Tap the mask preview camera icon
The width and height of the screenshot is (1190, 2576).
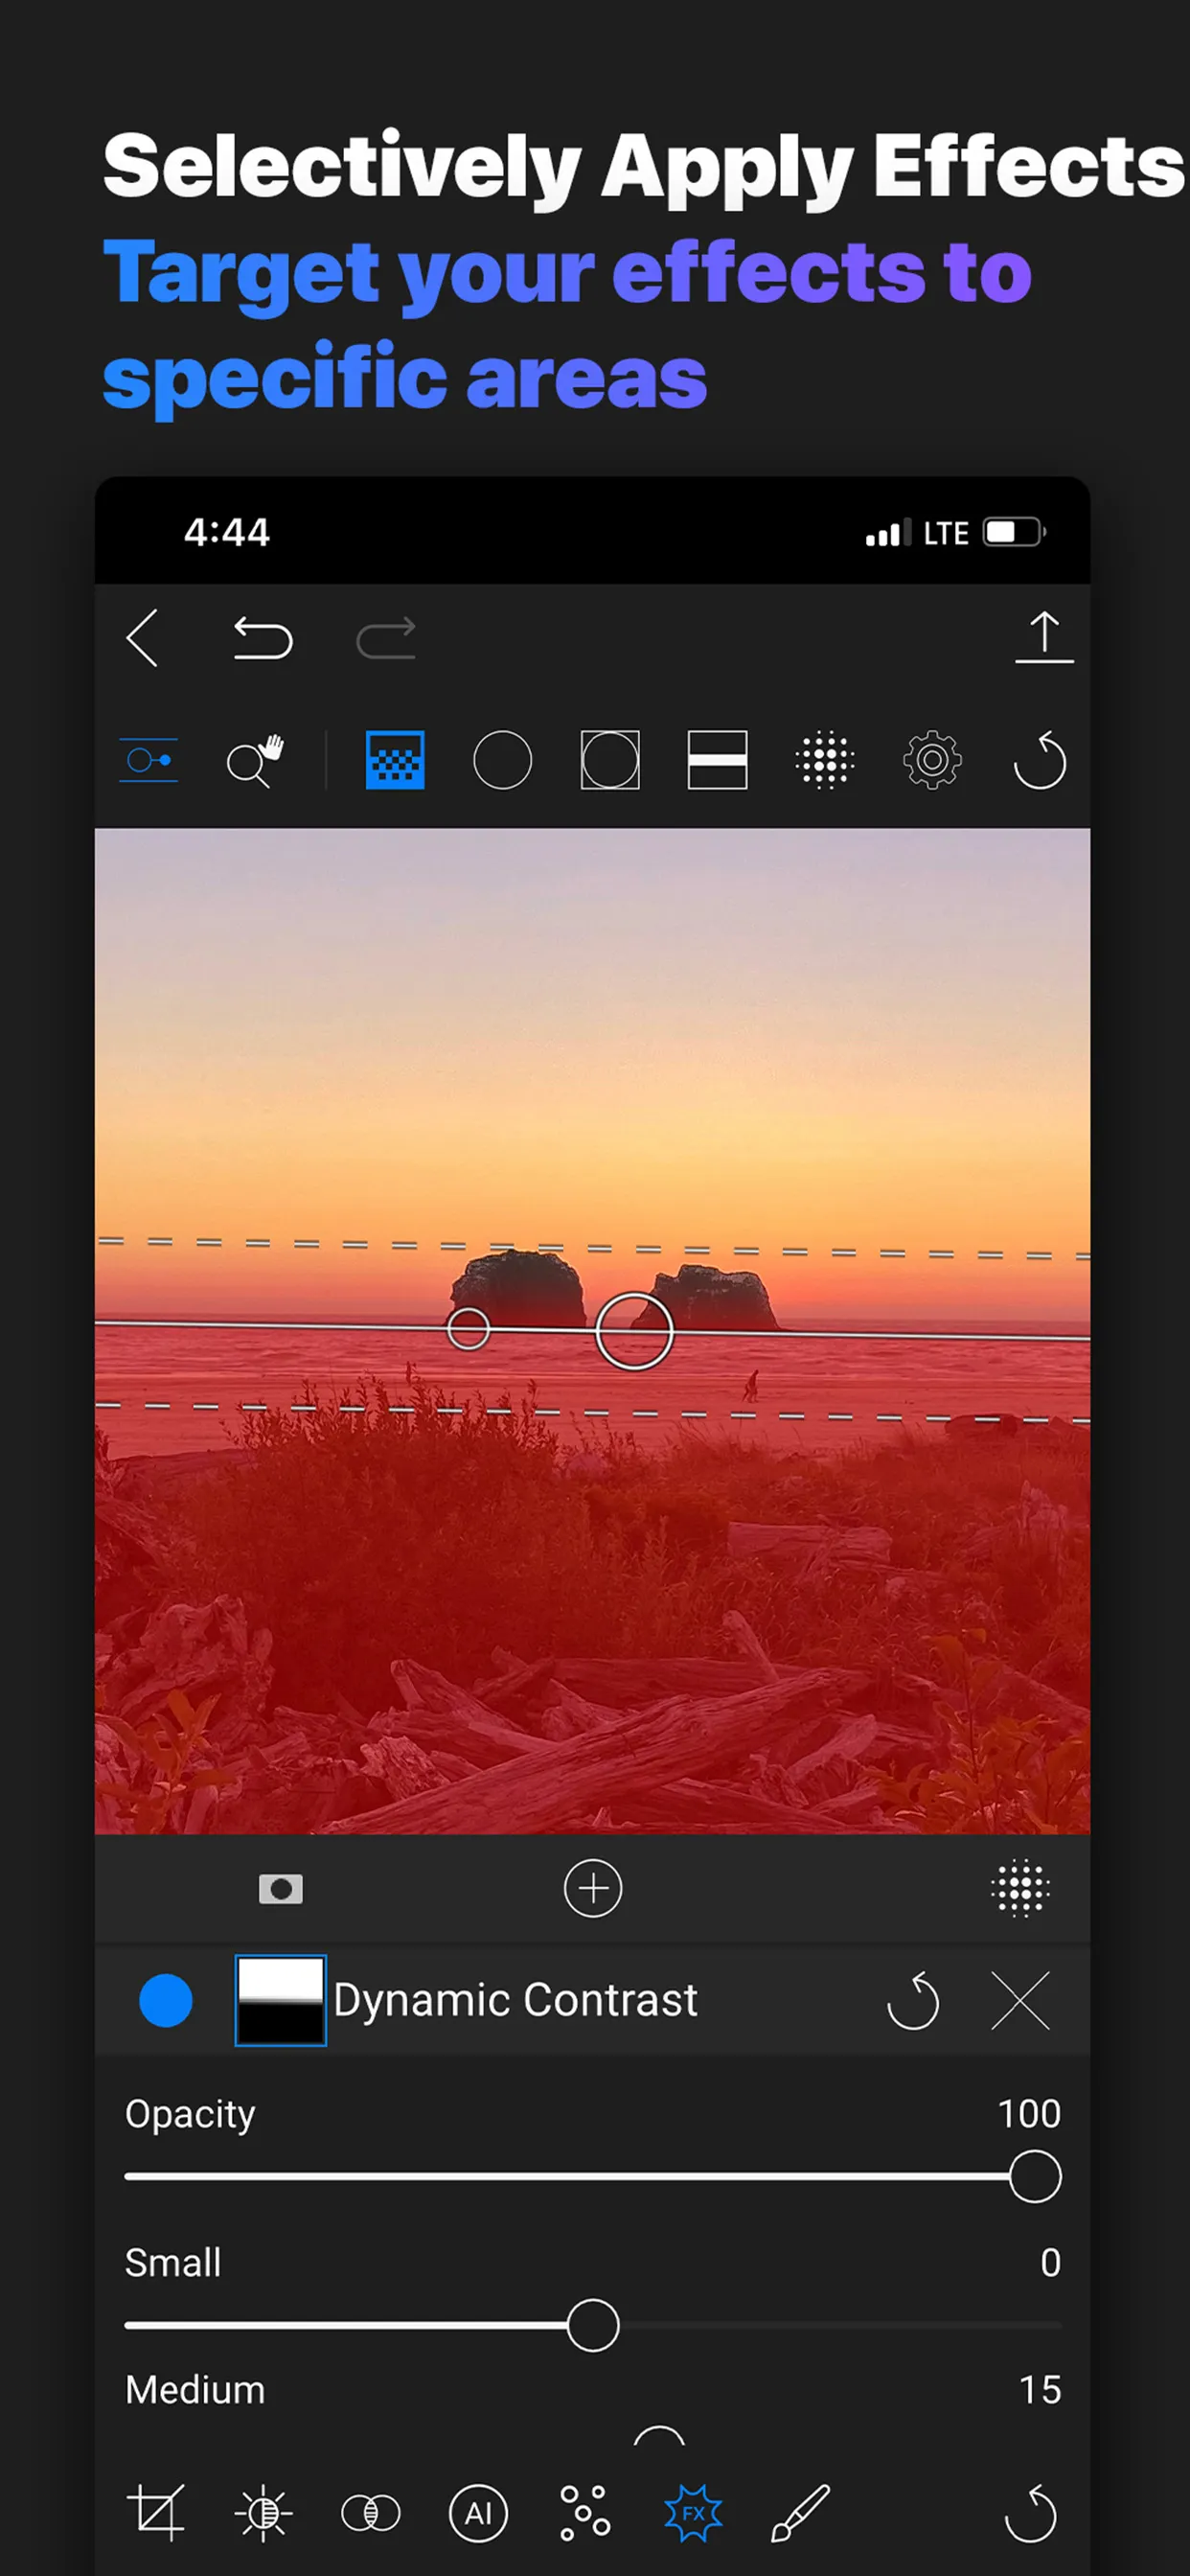pyautogui.click(x=281, y=1889)
